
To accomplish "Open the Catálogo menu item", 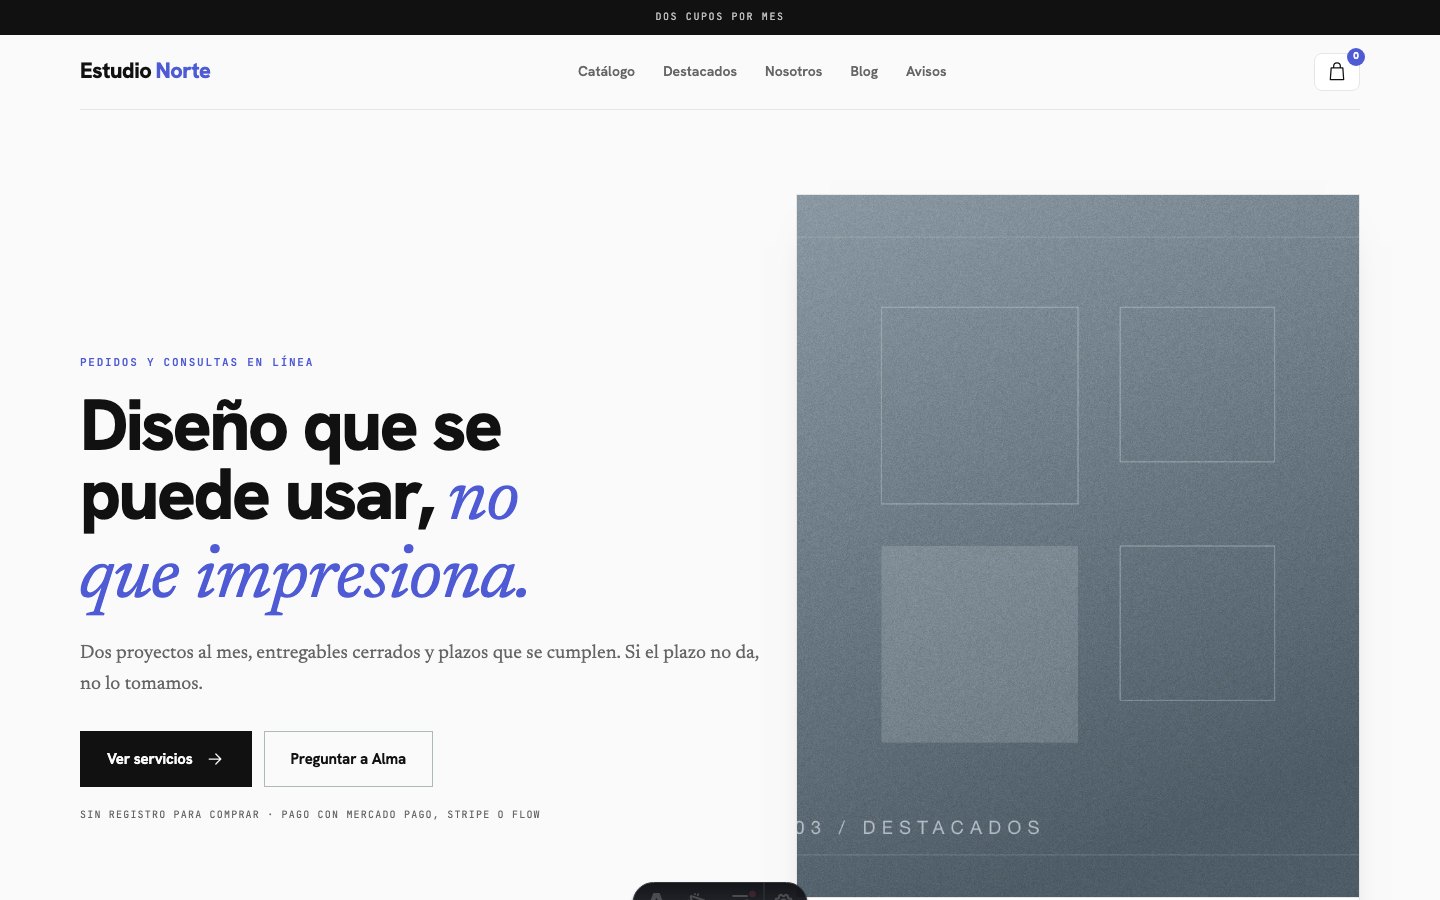I will pos(606,71).
